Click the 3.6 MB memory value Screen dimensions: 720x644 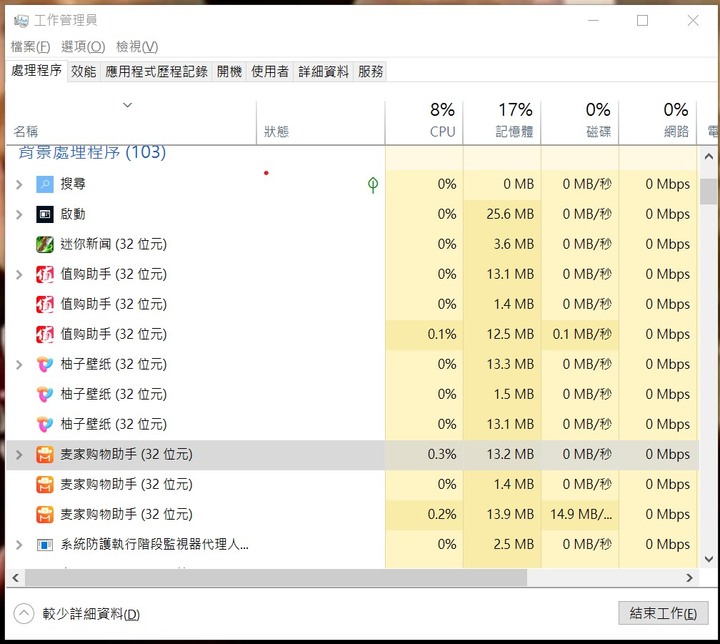(514, 244)
